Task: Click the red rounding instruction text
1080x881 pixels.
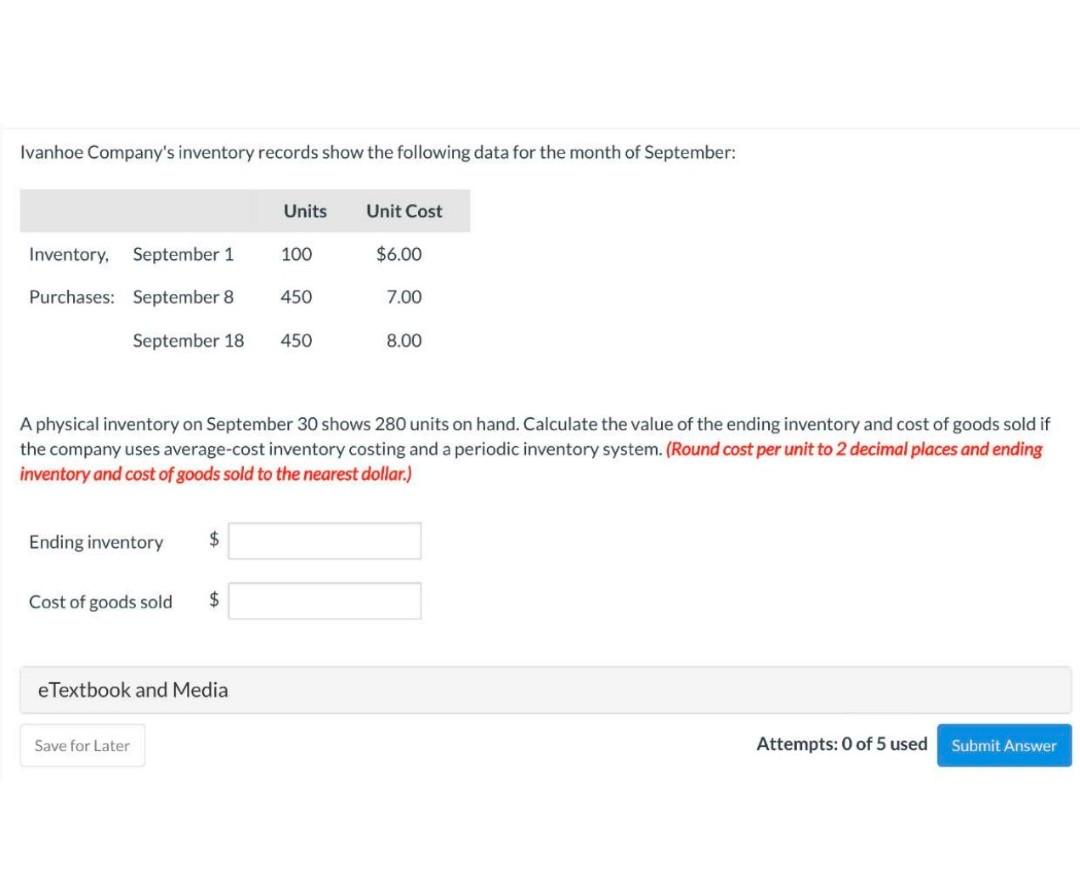Action: [x=530, y=462]
